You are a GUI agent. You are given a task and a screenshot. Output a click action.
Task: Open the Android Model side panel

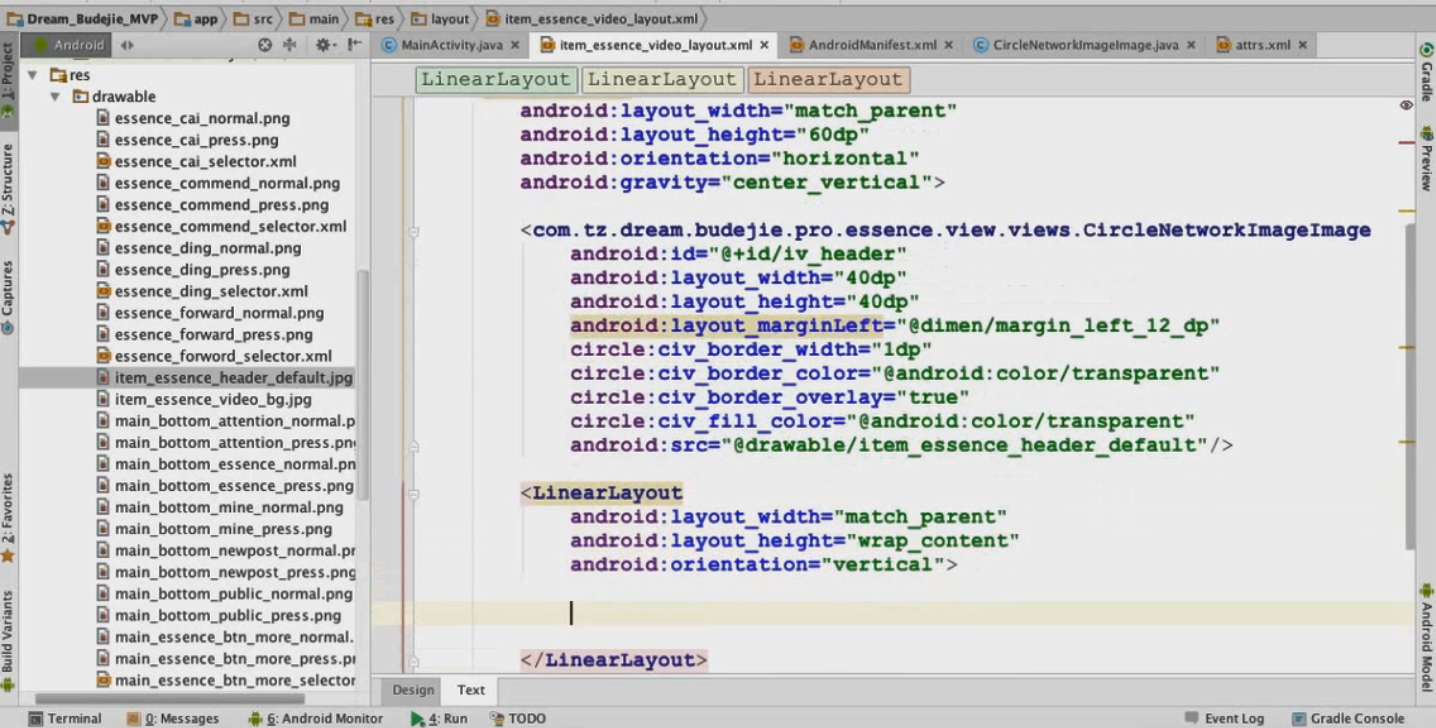click(x=1427, y=637)
